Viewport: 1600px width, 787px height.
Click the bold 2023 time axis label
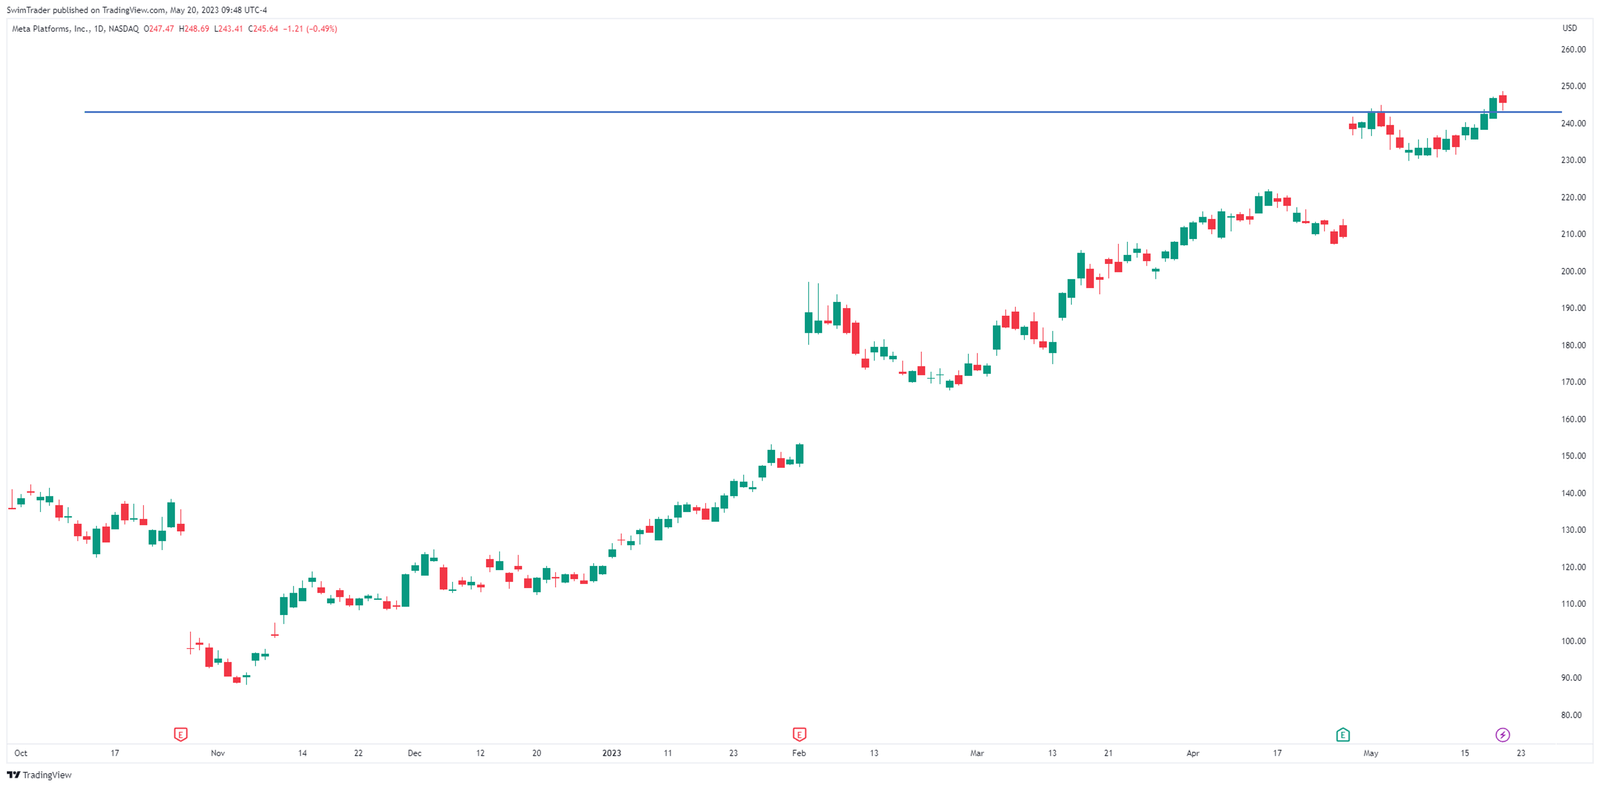coord(611,753)
